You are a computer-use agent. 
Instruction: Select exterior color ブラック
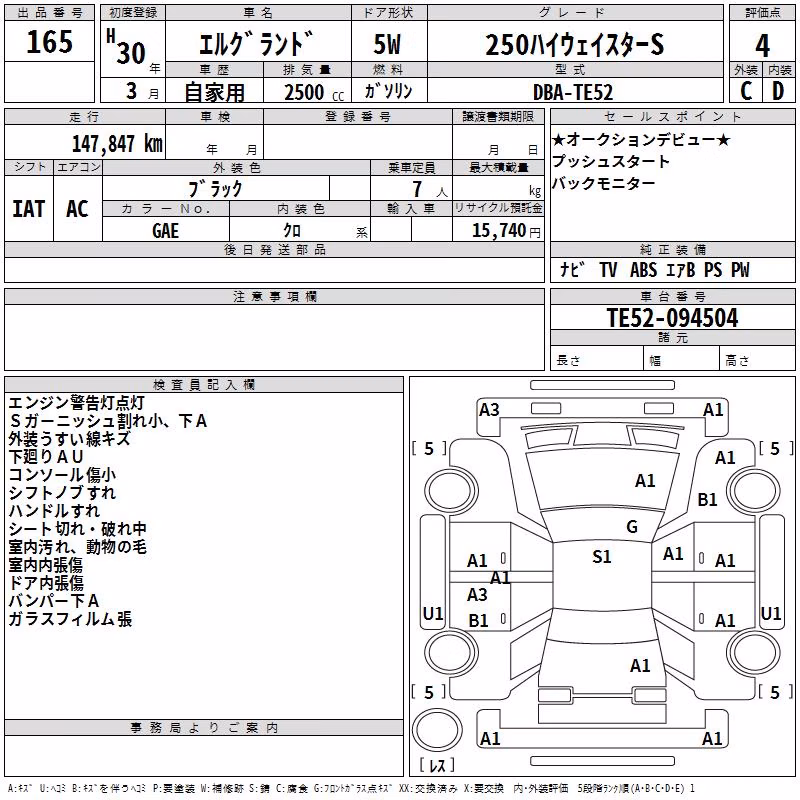pos(215,189)
